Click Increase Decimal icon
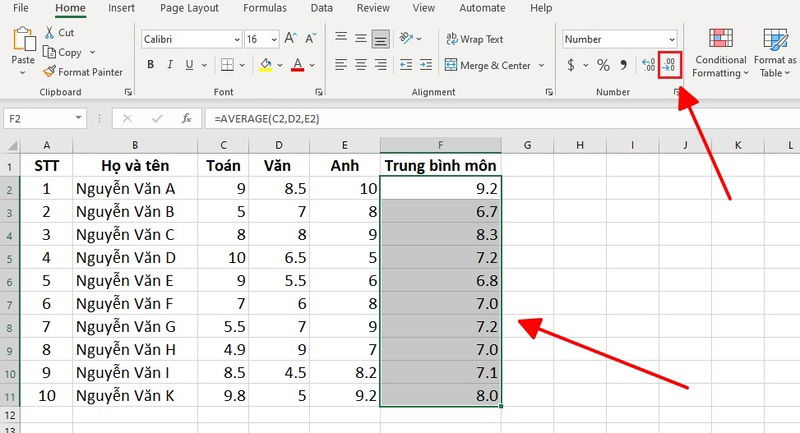This screenshot has height=433, width=800. pos(649,65)
